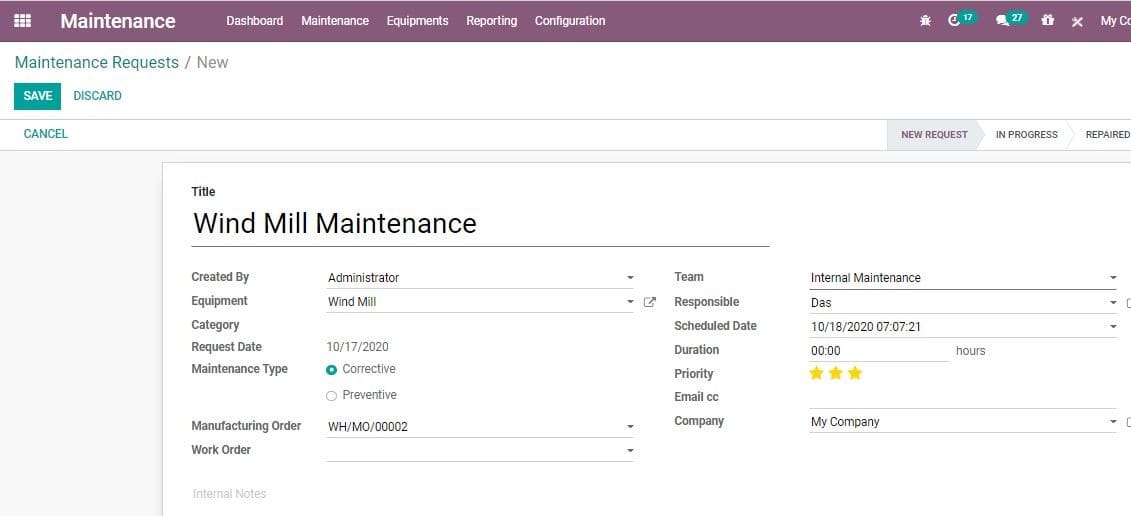Click the Maintenance app title
Screen dimensions: 1131x516
coord(118,21)
